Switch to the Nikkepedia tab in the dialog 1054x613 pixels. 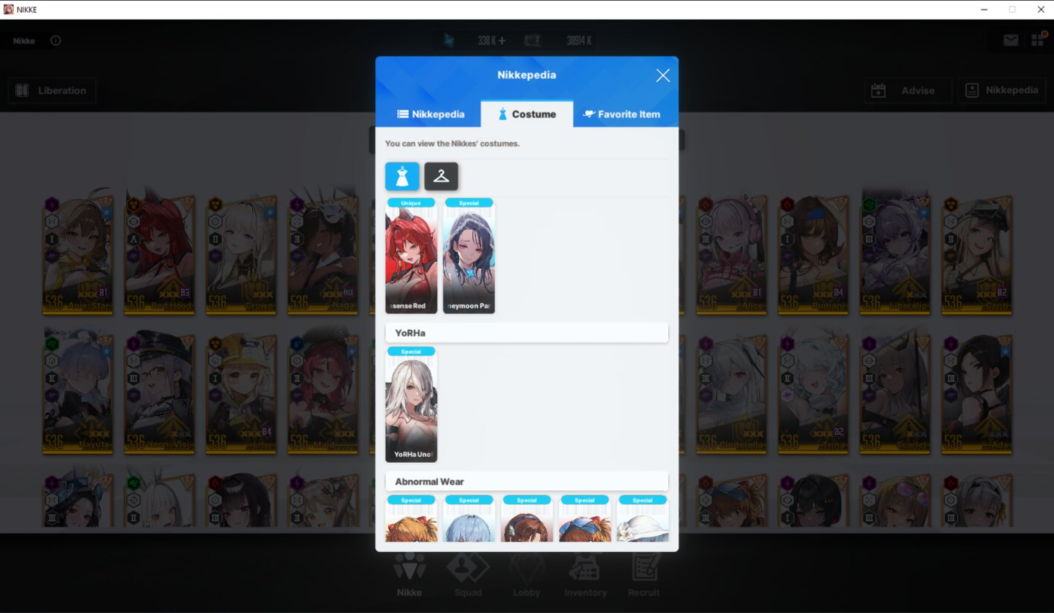click(431, 114)
